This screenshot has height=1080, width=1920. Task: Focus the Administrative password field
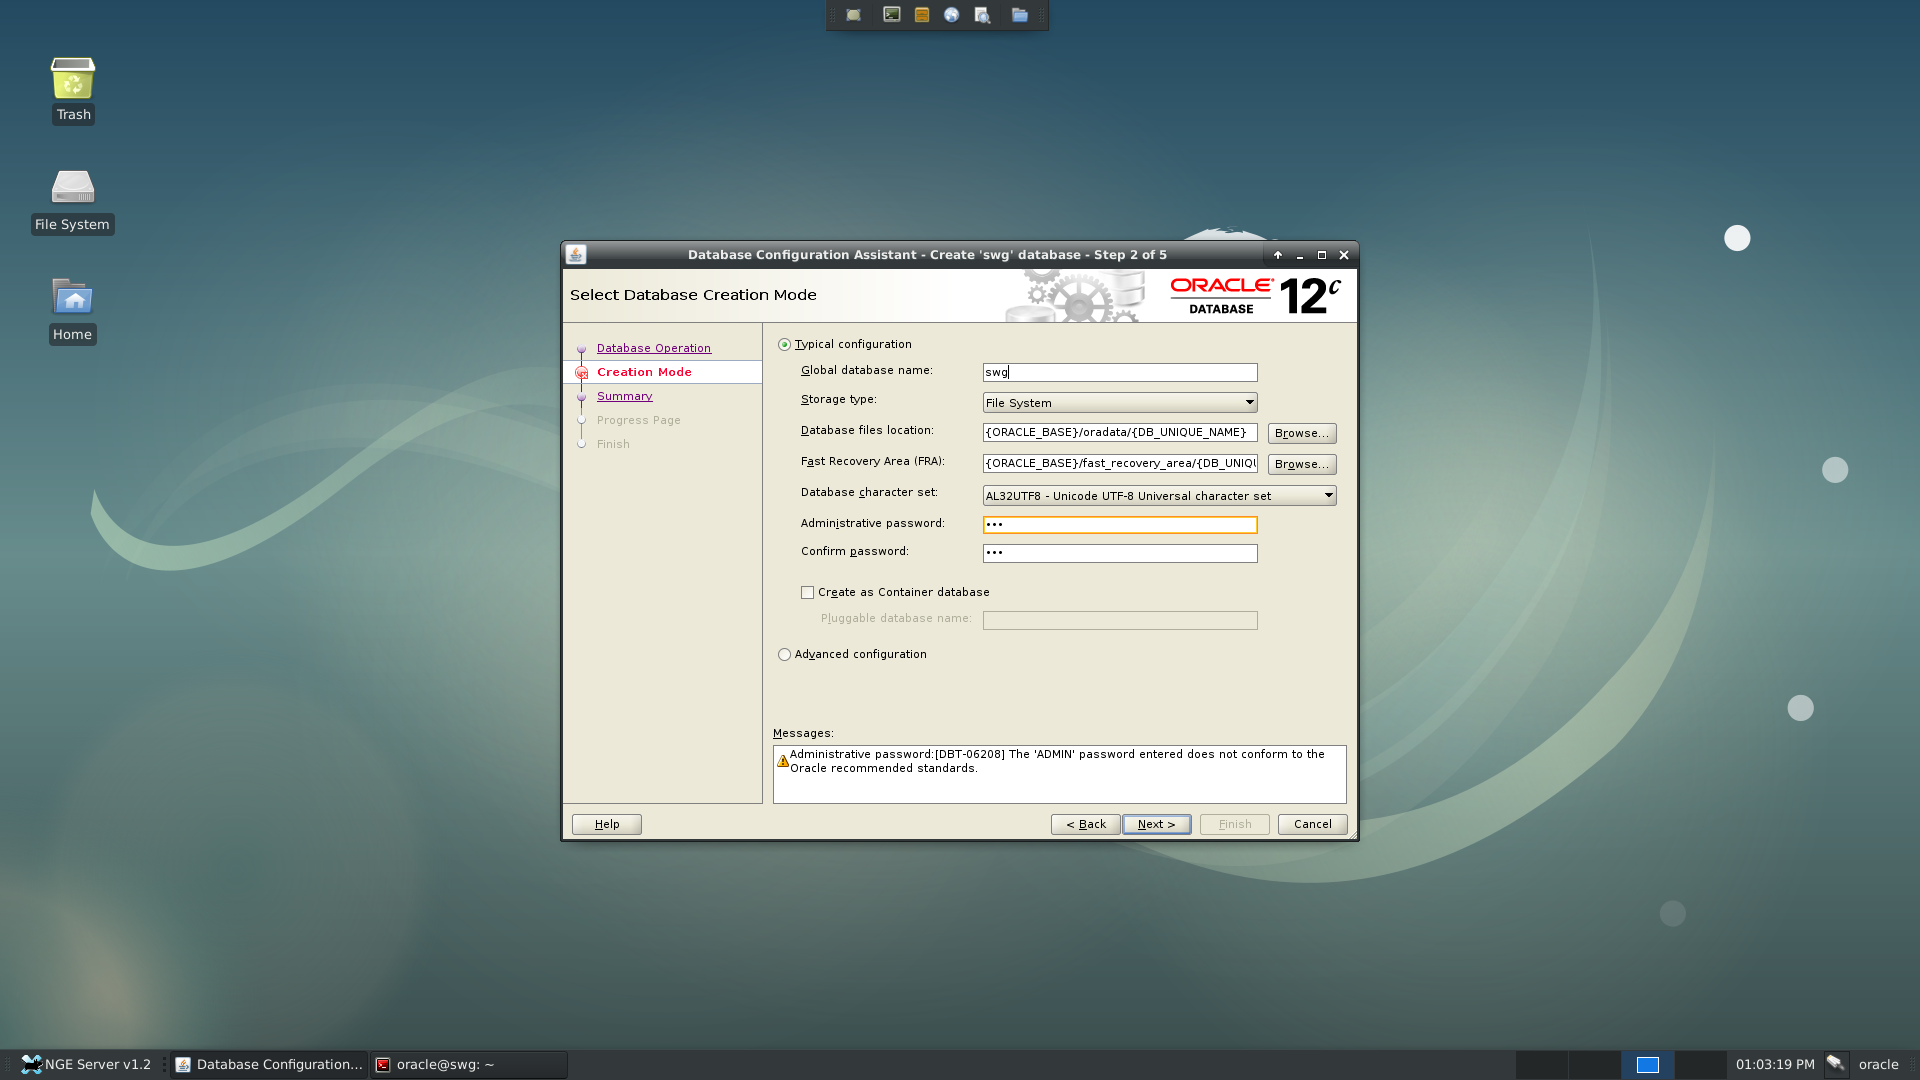(x=1120, y=525)
